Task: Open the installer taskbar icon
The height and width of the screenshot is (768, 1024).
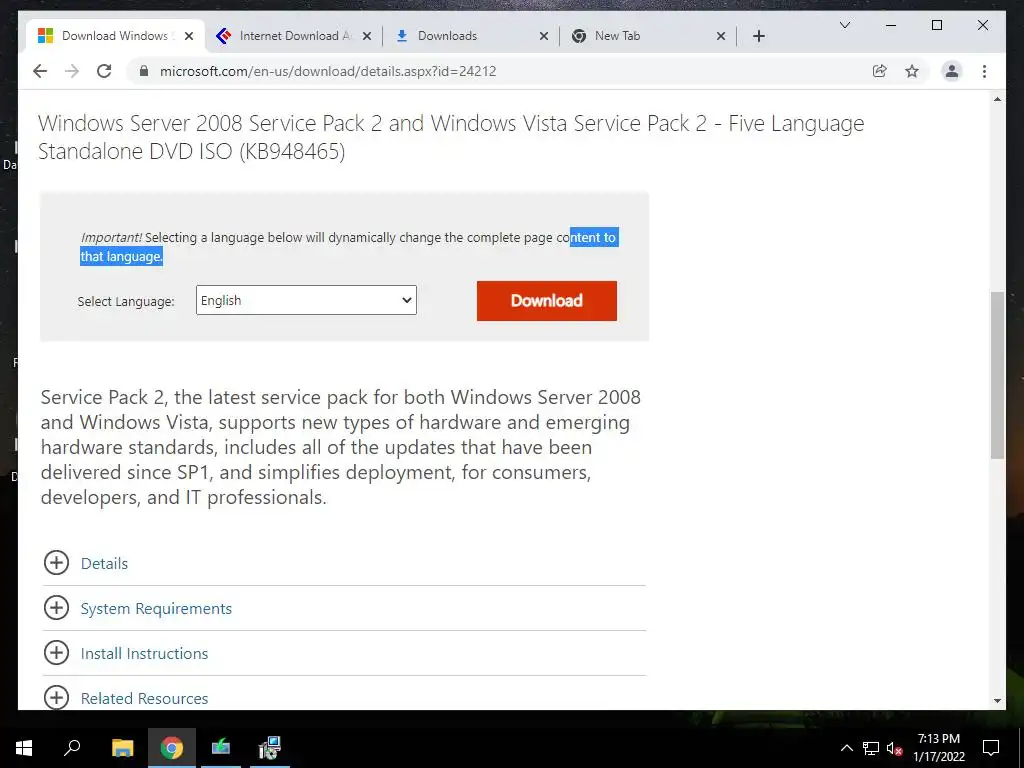Action: (269, 748)
